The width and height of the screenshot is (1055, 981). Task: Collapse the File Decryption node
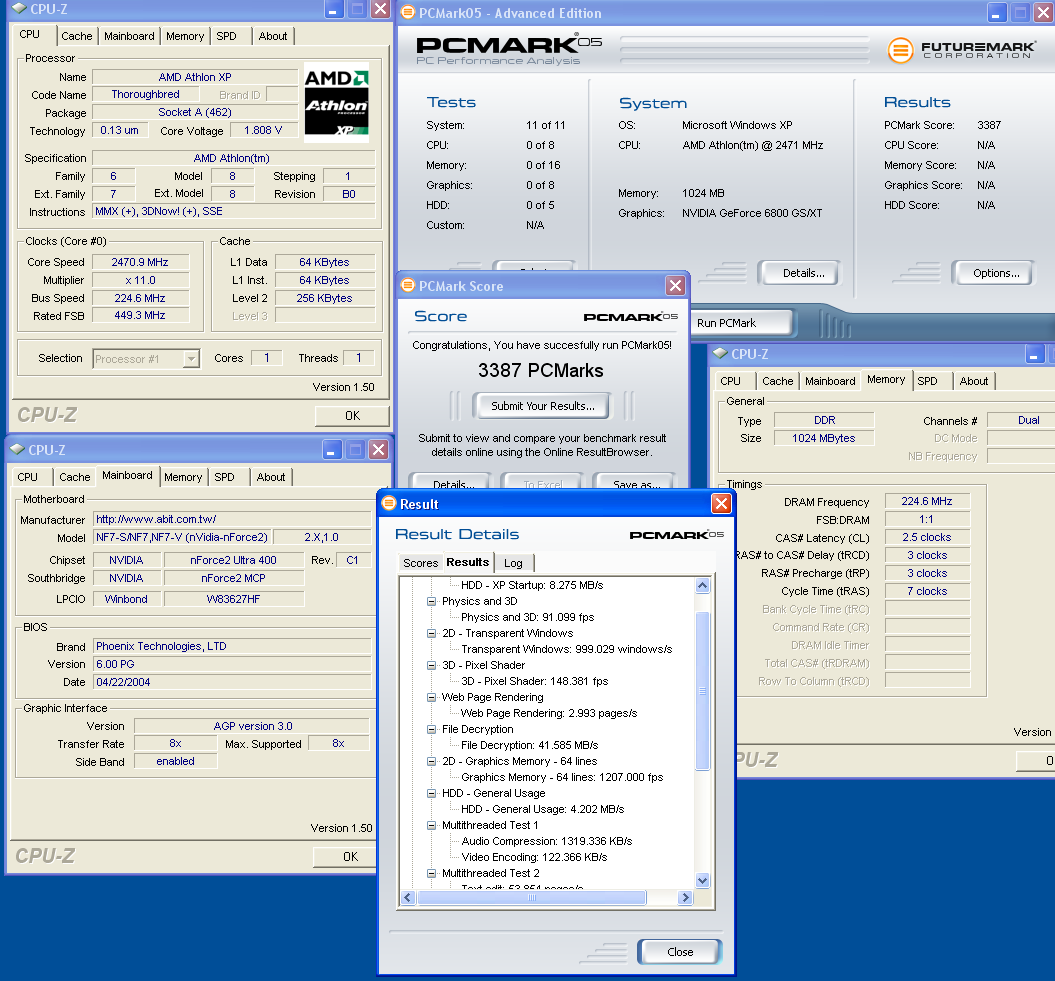click(431, 729)
